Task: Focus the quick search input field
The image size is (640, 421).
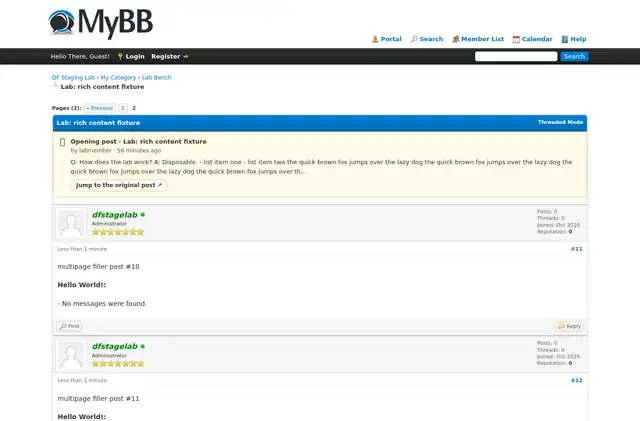Action: tap(516, 56)
